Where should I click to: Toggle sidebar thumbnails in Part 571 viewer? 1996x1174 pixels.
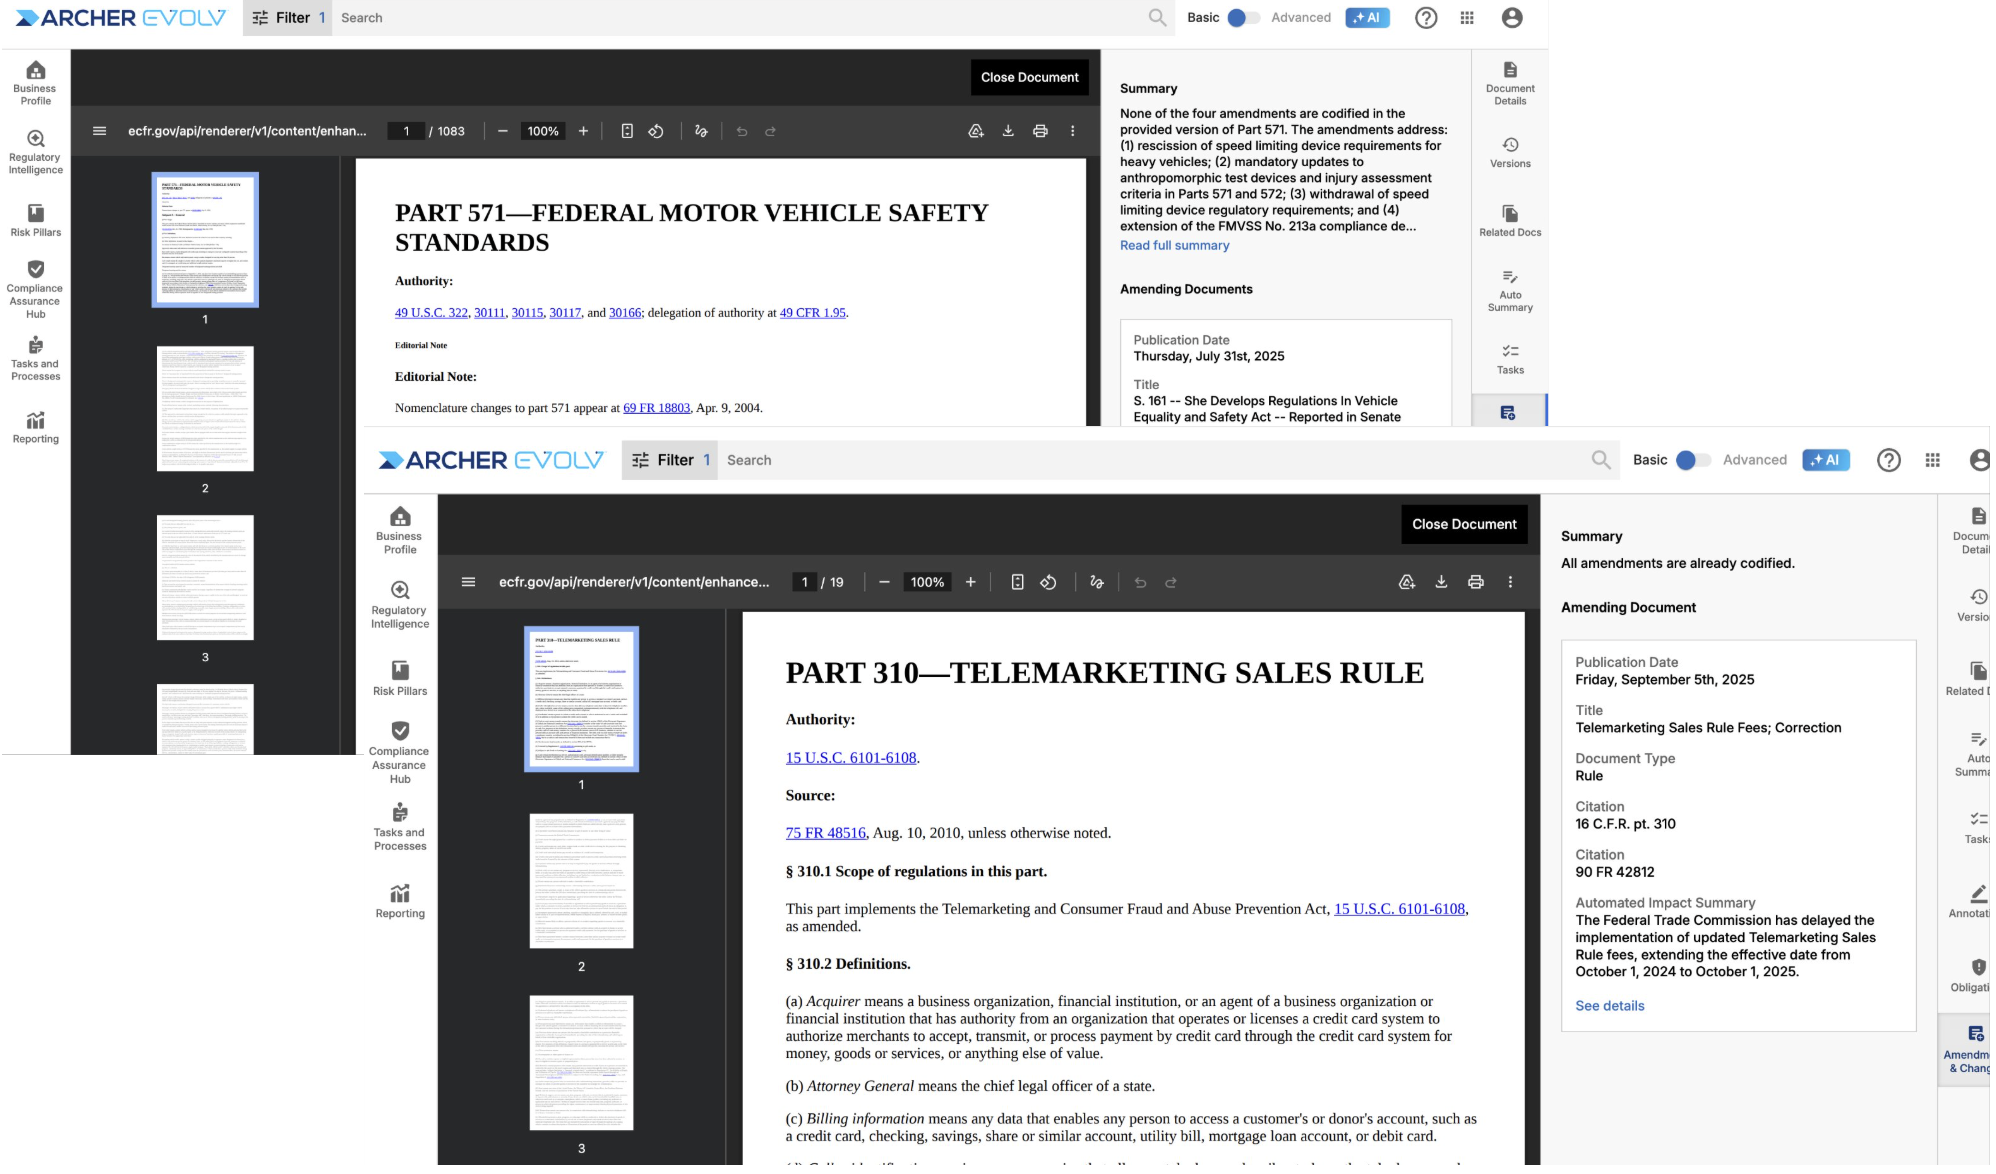[x=99, y=131]
